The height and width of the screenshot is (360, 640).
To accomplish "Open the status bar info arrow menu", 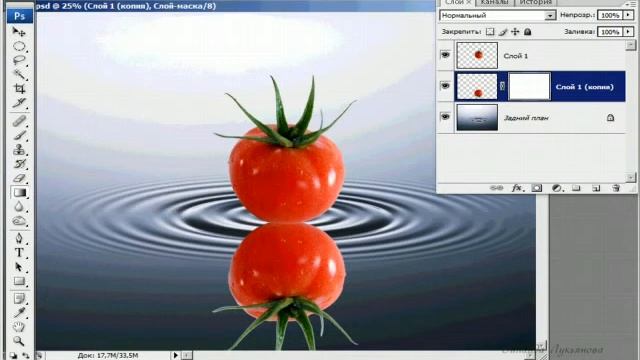I will pos(176,356).
